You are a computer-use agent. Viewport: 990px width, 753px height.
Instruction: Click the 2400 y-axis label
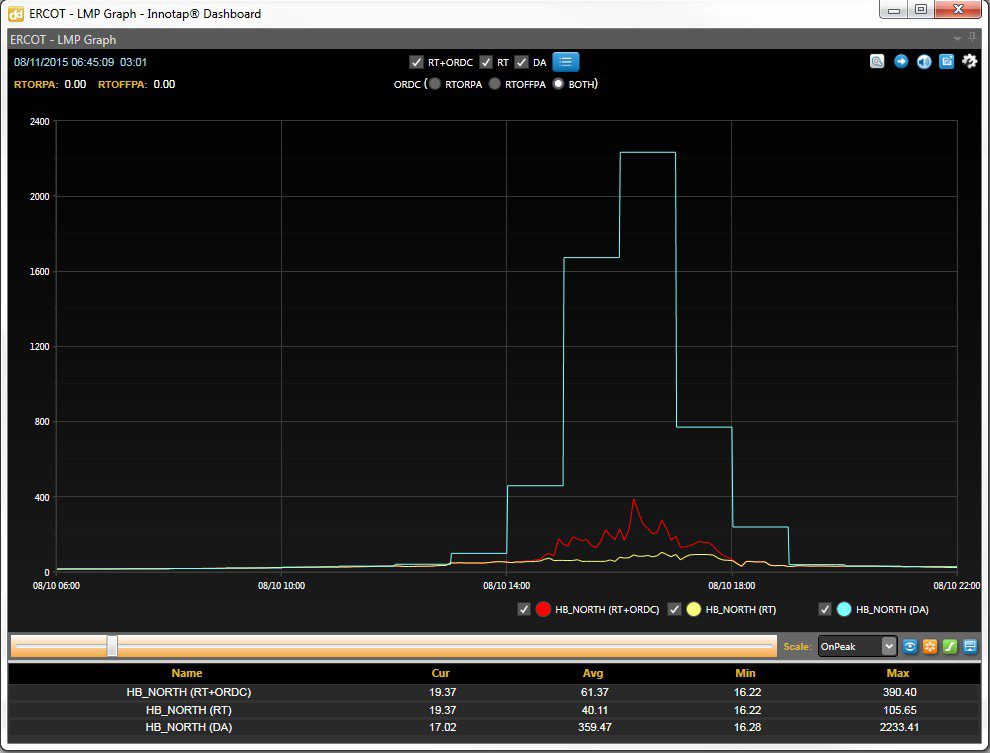point(40,121)
